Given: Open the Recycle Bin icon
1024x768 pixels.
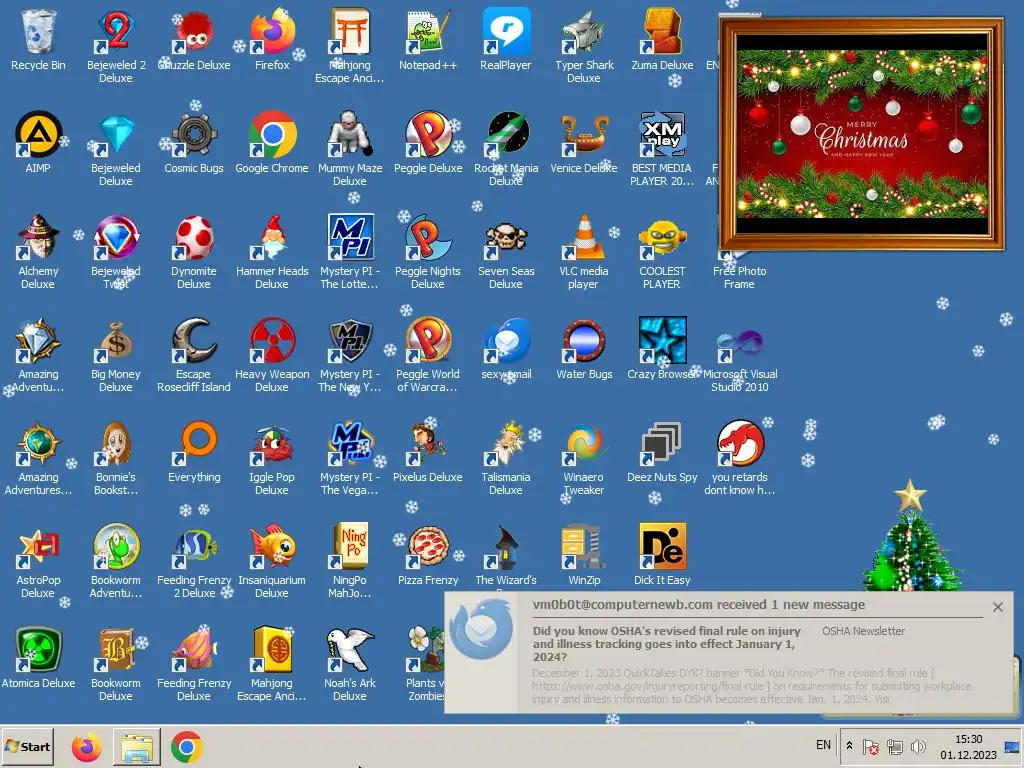Looking at the screenshot, I should 38,32.
